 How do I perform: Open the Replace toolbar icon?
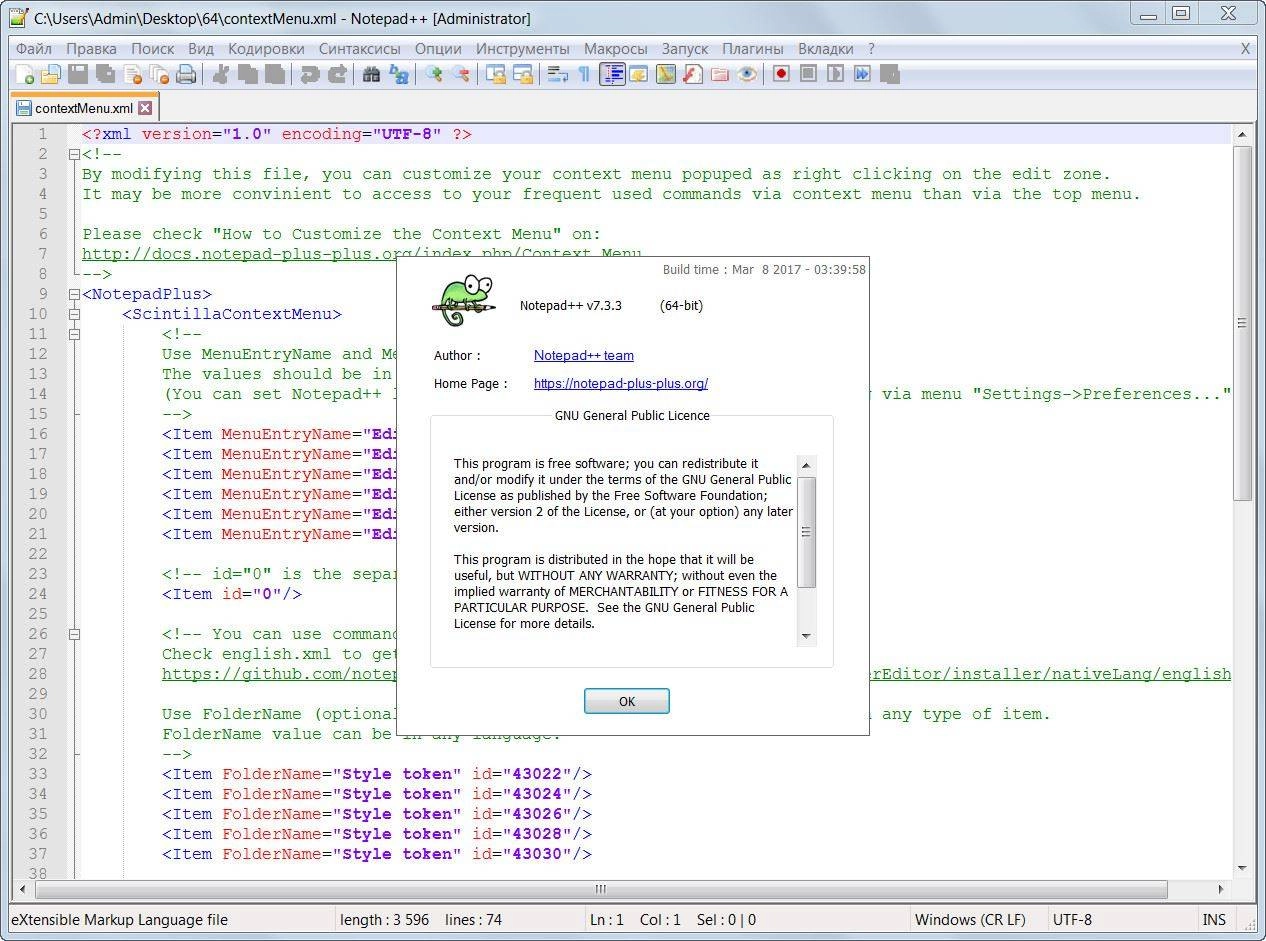pos(398,74)
